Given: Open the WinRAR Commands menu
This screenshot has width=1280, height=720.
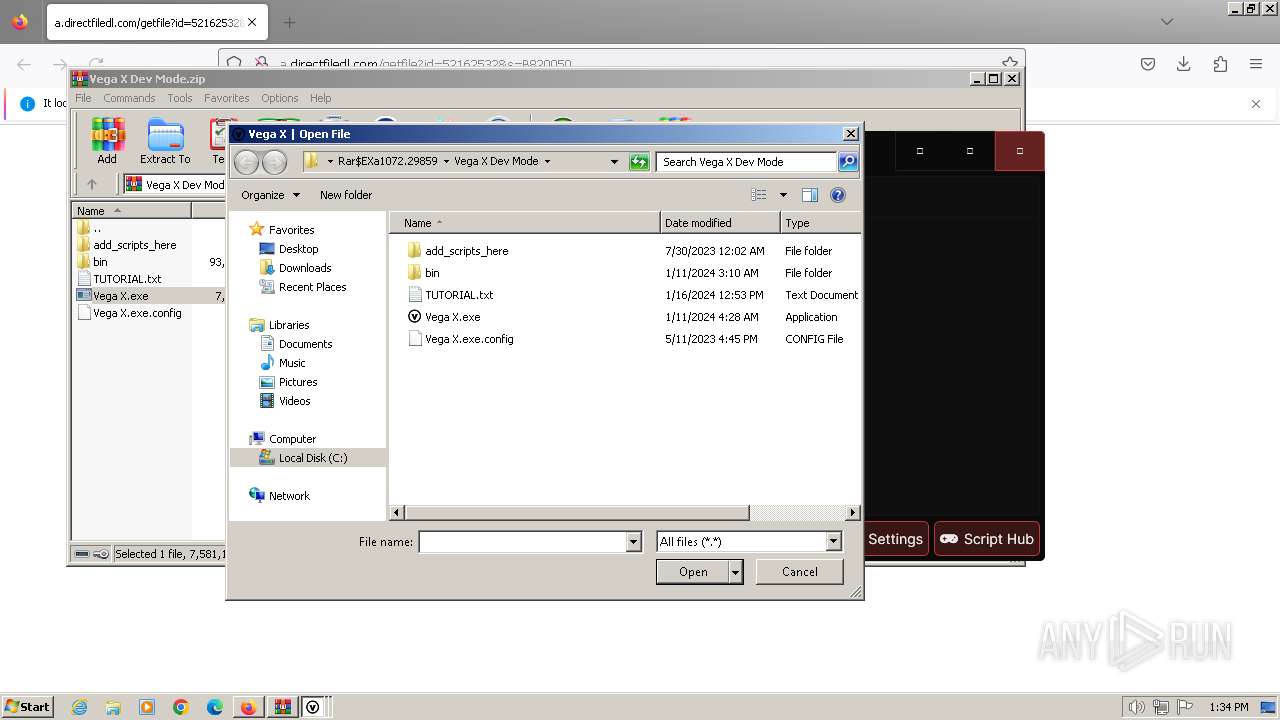Looking at the screenshot, I should pos(129,98).
